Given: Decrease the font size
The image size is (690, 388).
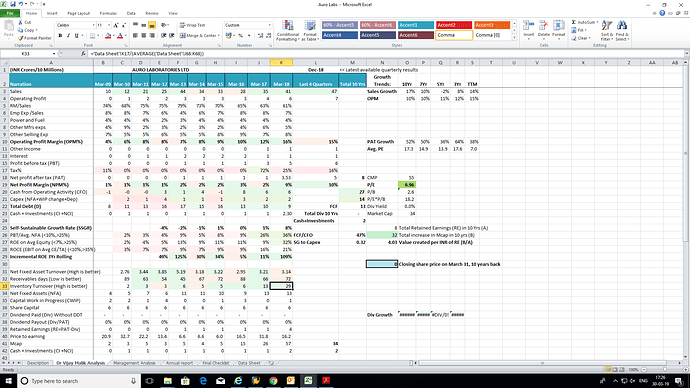Looking at the screenshot, I should [124, 26].
